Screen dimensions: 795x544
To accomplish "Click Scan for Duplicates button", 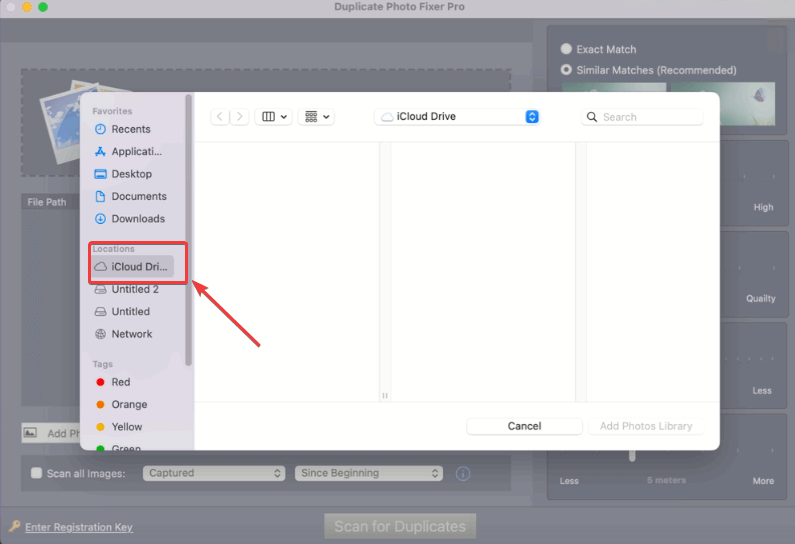I will click(400, 526).
